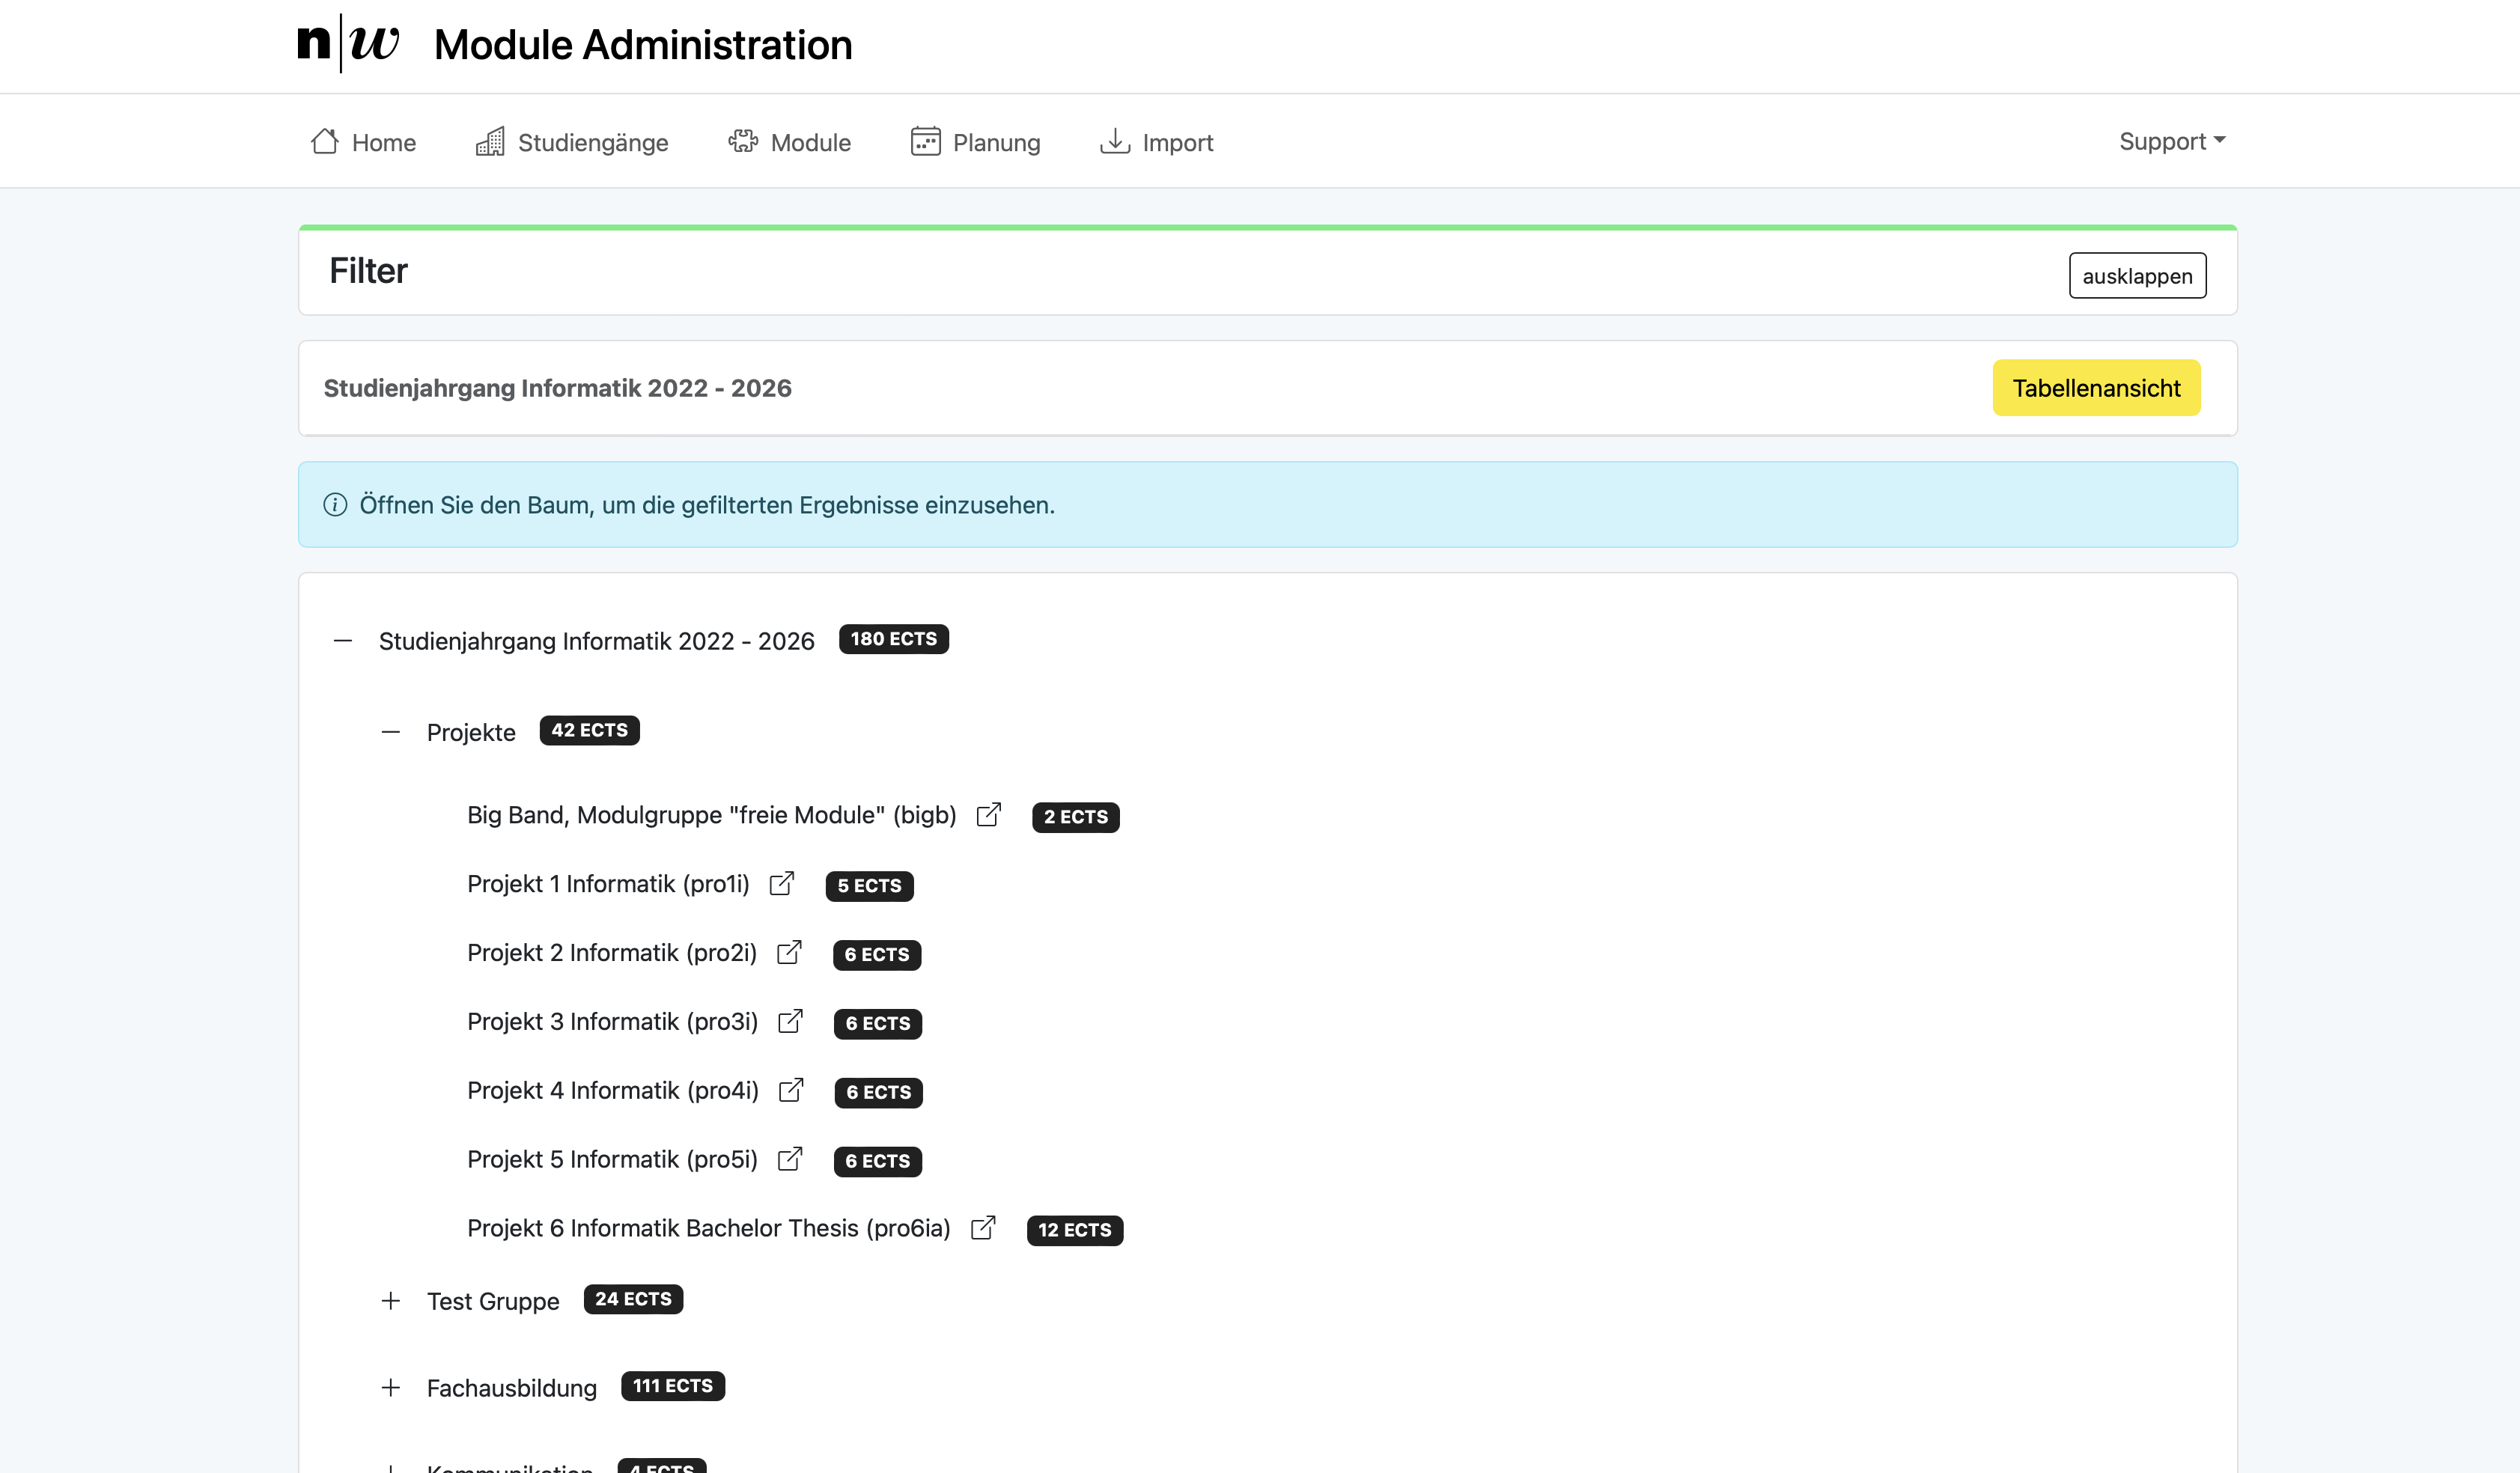Click the Studiengänge building icon
The height and width of the screenshot is (1473, 2520).
pyautogui.click(x=490, y=141)
